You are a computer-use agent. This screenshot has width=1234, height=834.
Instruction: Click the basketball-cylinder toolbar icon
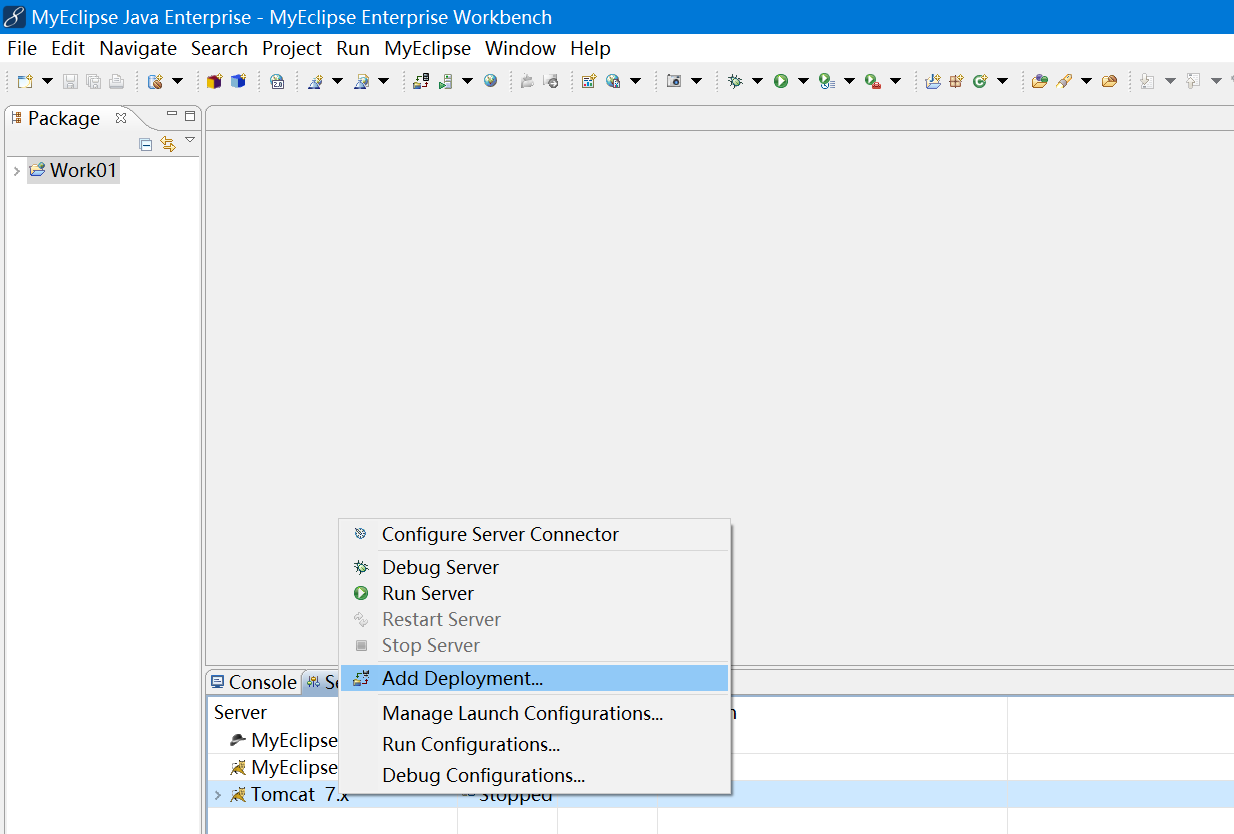[155, 81]
